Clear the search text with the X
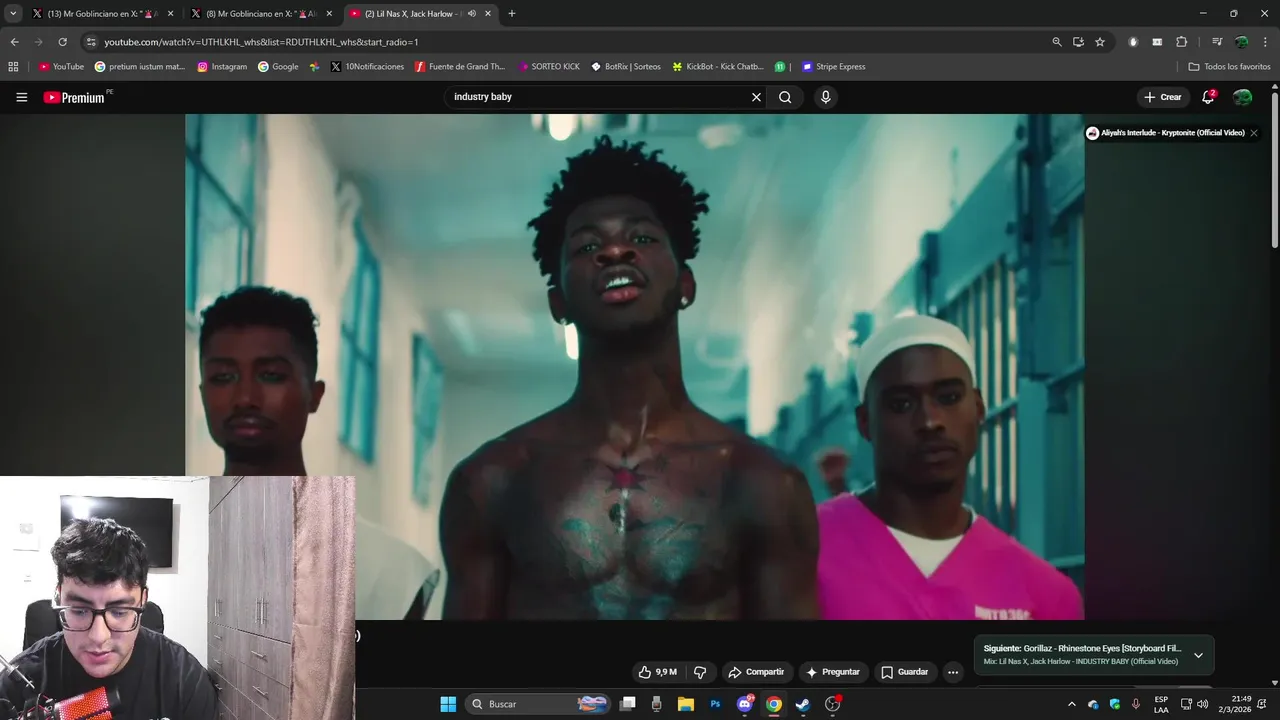This screenshot has height=720, width=1280. tap(756, 97)
